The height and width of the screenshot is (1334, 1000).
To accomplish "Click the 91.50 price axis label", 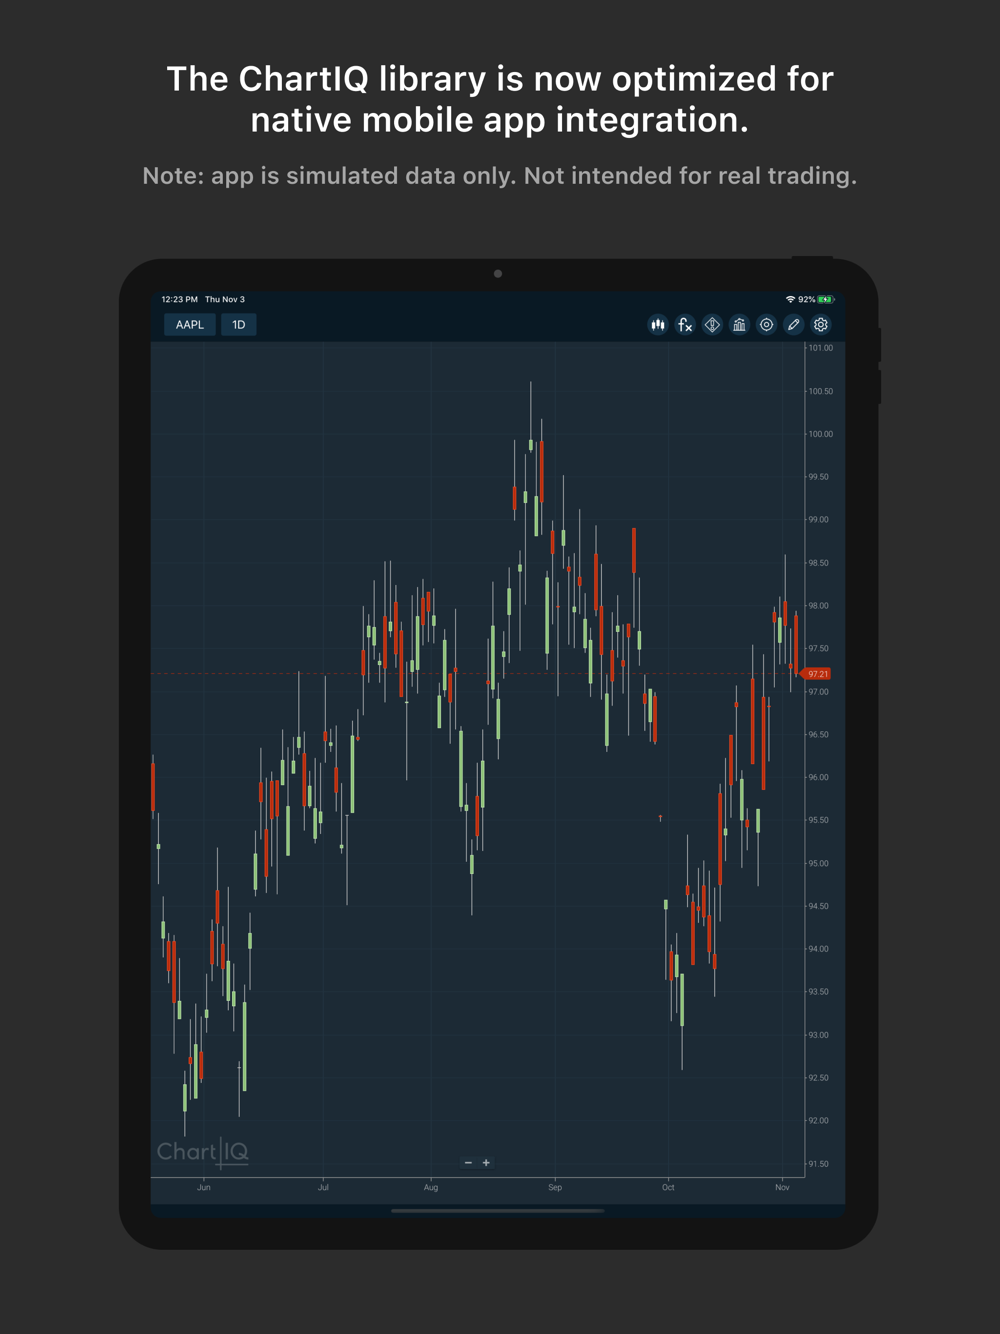I will pyautogui.click(x=819, y=1164).
